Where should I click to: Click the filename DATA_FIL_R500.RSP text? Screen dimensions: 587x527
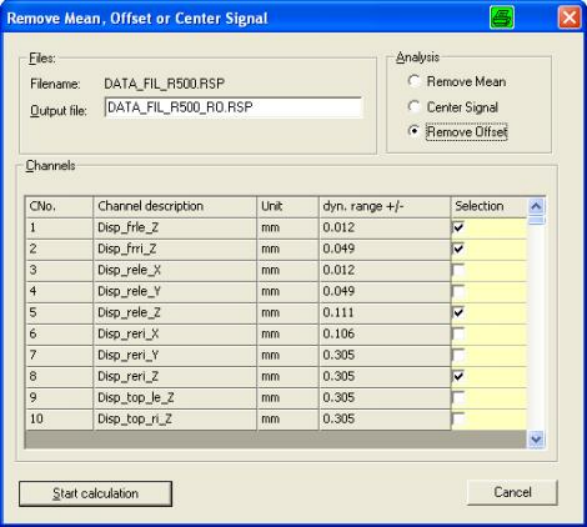[x=164, y=83]
